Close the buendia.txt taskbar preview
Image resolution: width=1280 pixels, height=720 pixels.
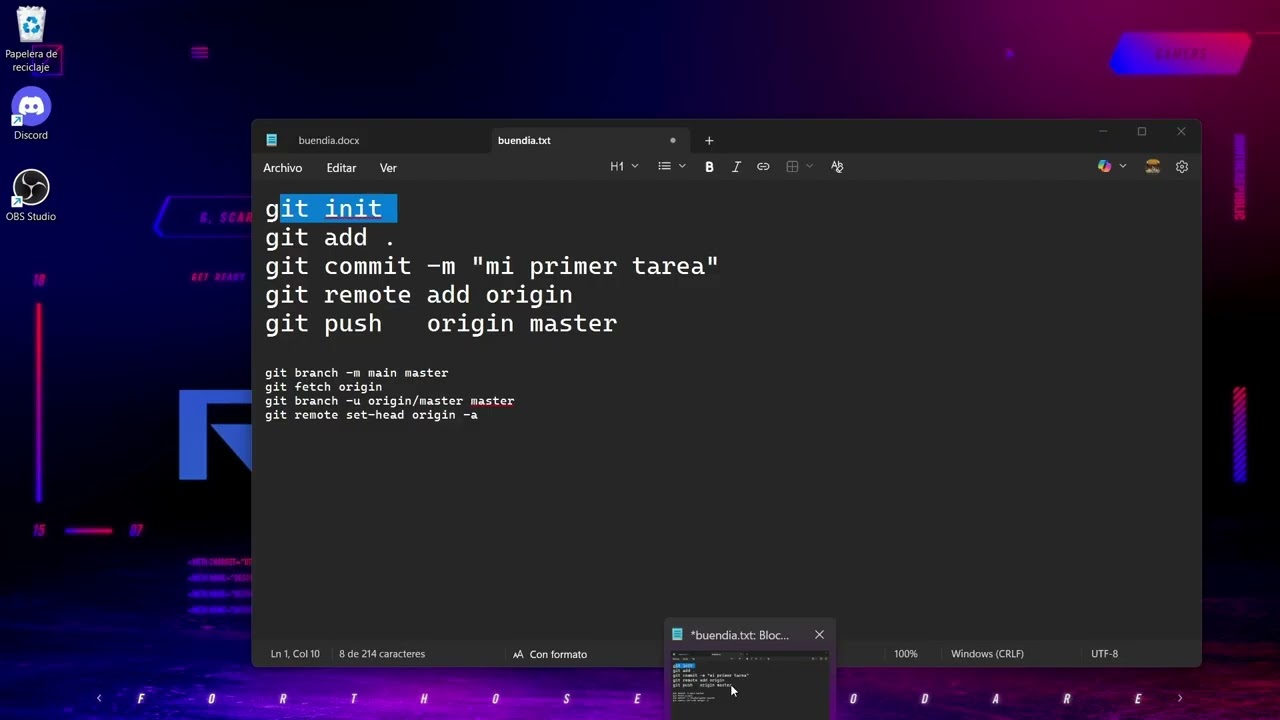819,635
